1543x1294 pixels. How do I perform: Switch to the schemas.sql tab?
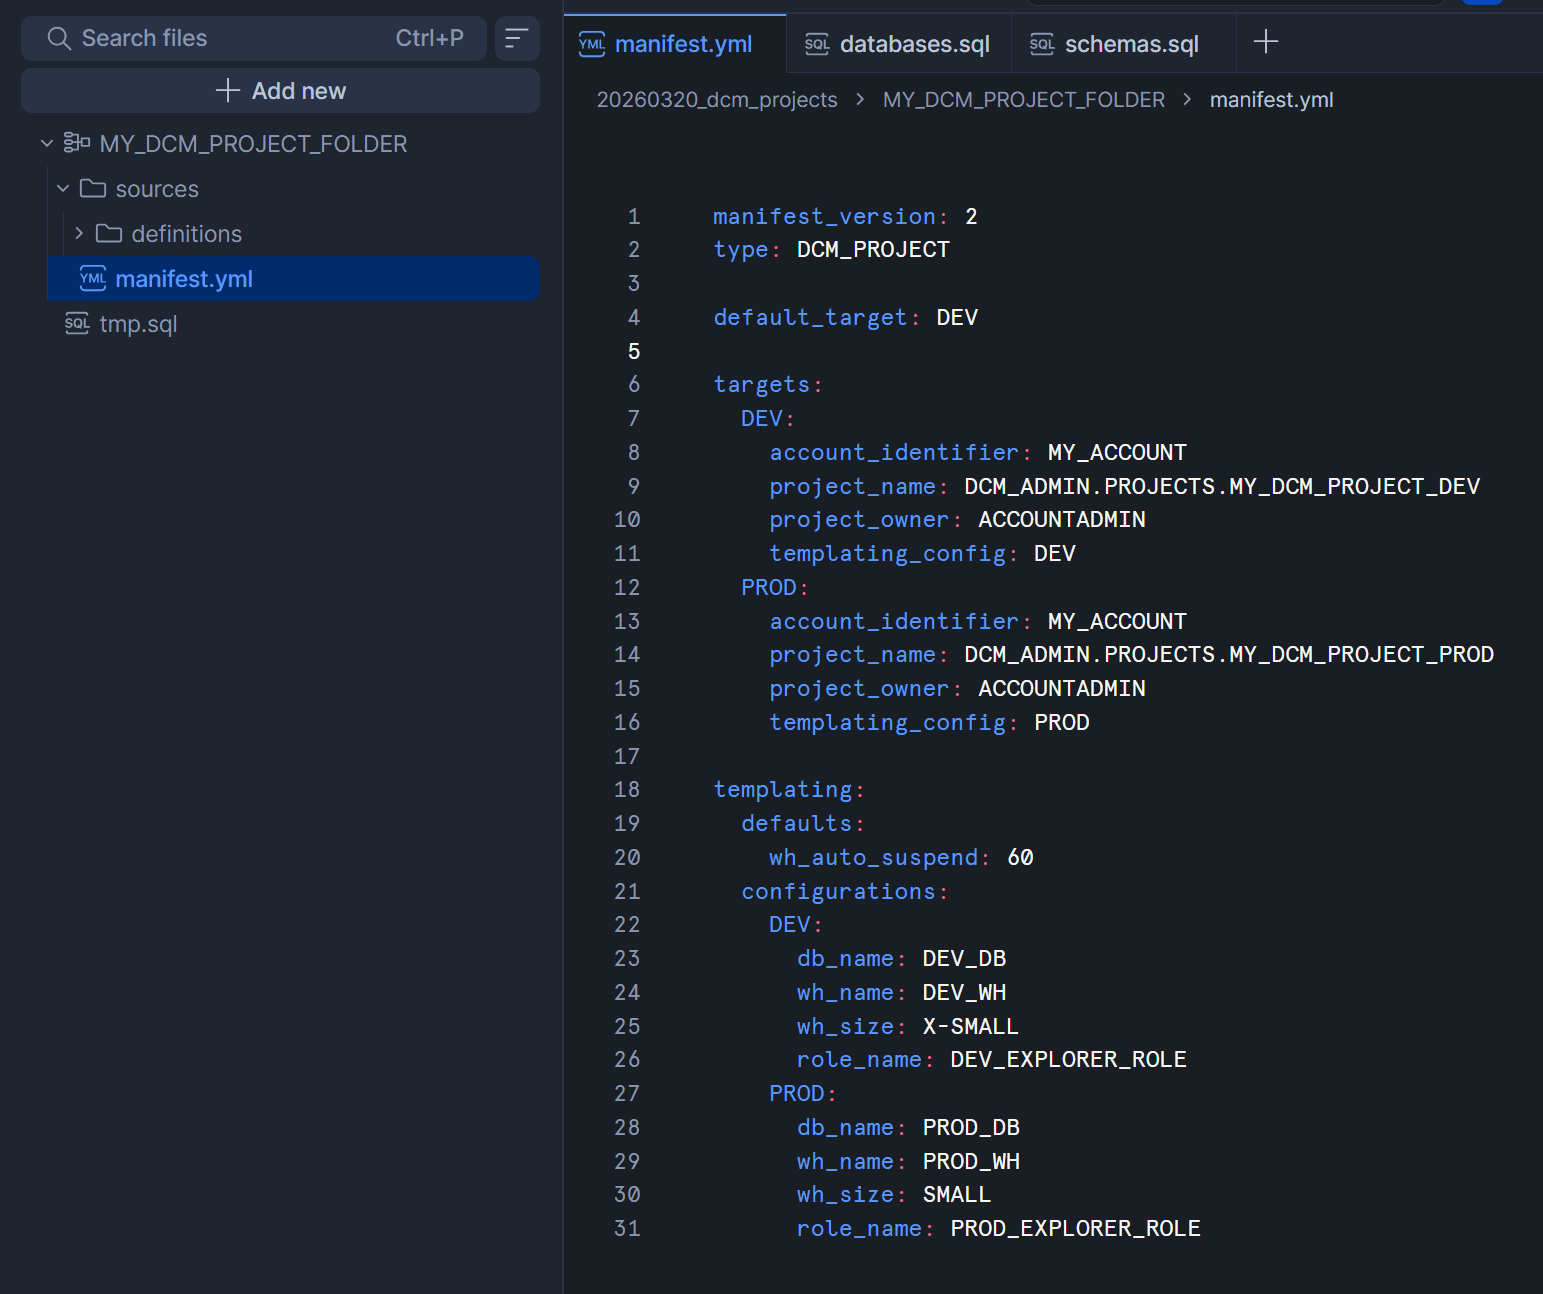tap(1131, 44)
